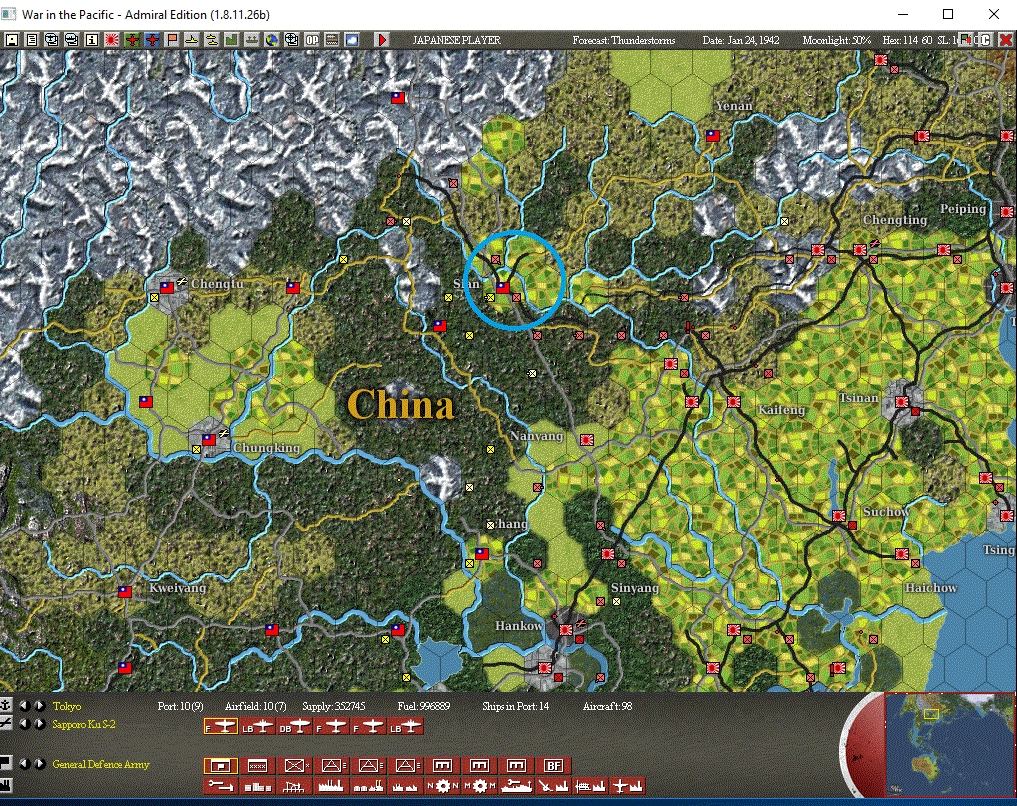The height and width of the screenshot is (806, 1017).
Task: Click the black flag ground units icon
Action: (6, 763)
